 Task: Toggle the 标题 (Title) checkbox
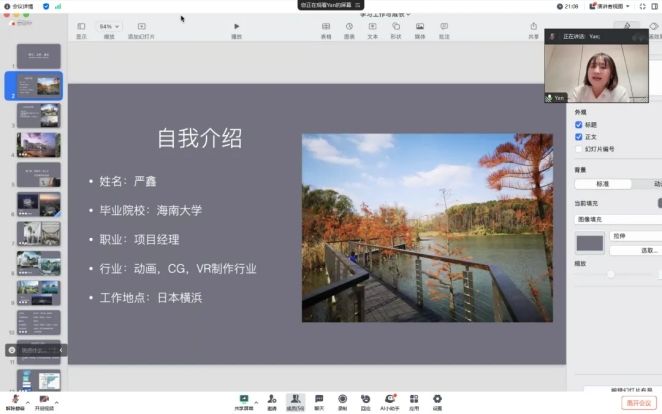579,124
